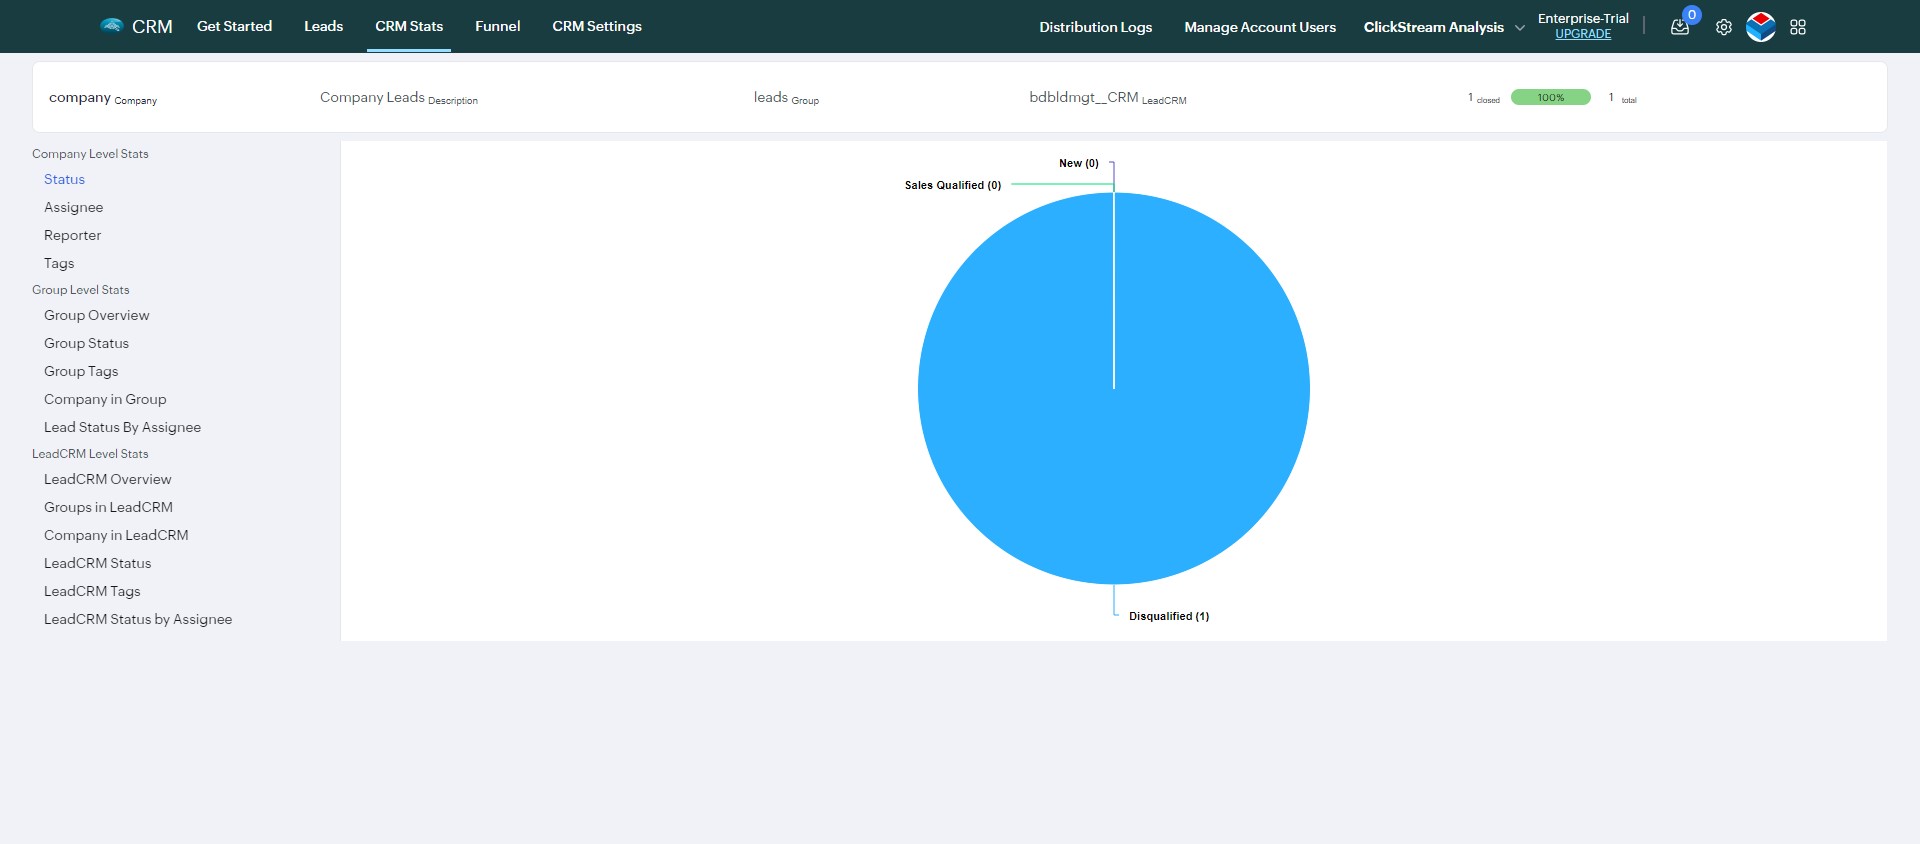Open Group Tags stats
The width and height of the screenshot is (1920, 844).
81,371
